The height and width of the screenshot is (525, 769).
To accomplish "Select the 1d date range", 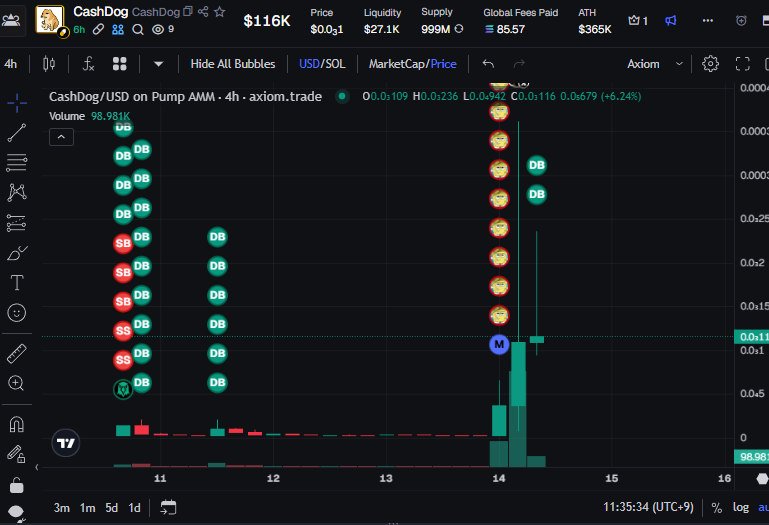I will pos(134,508).
